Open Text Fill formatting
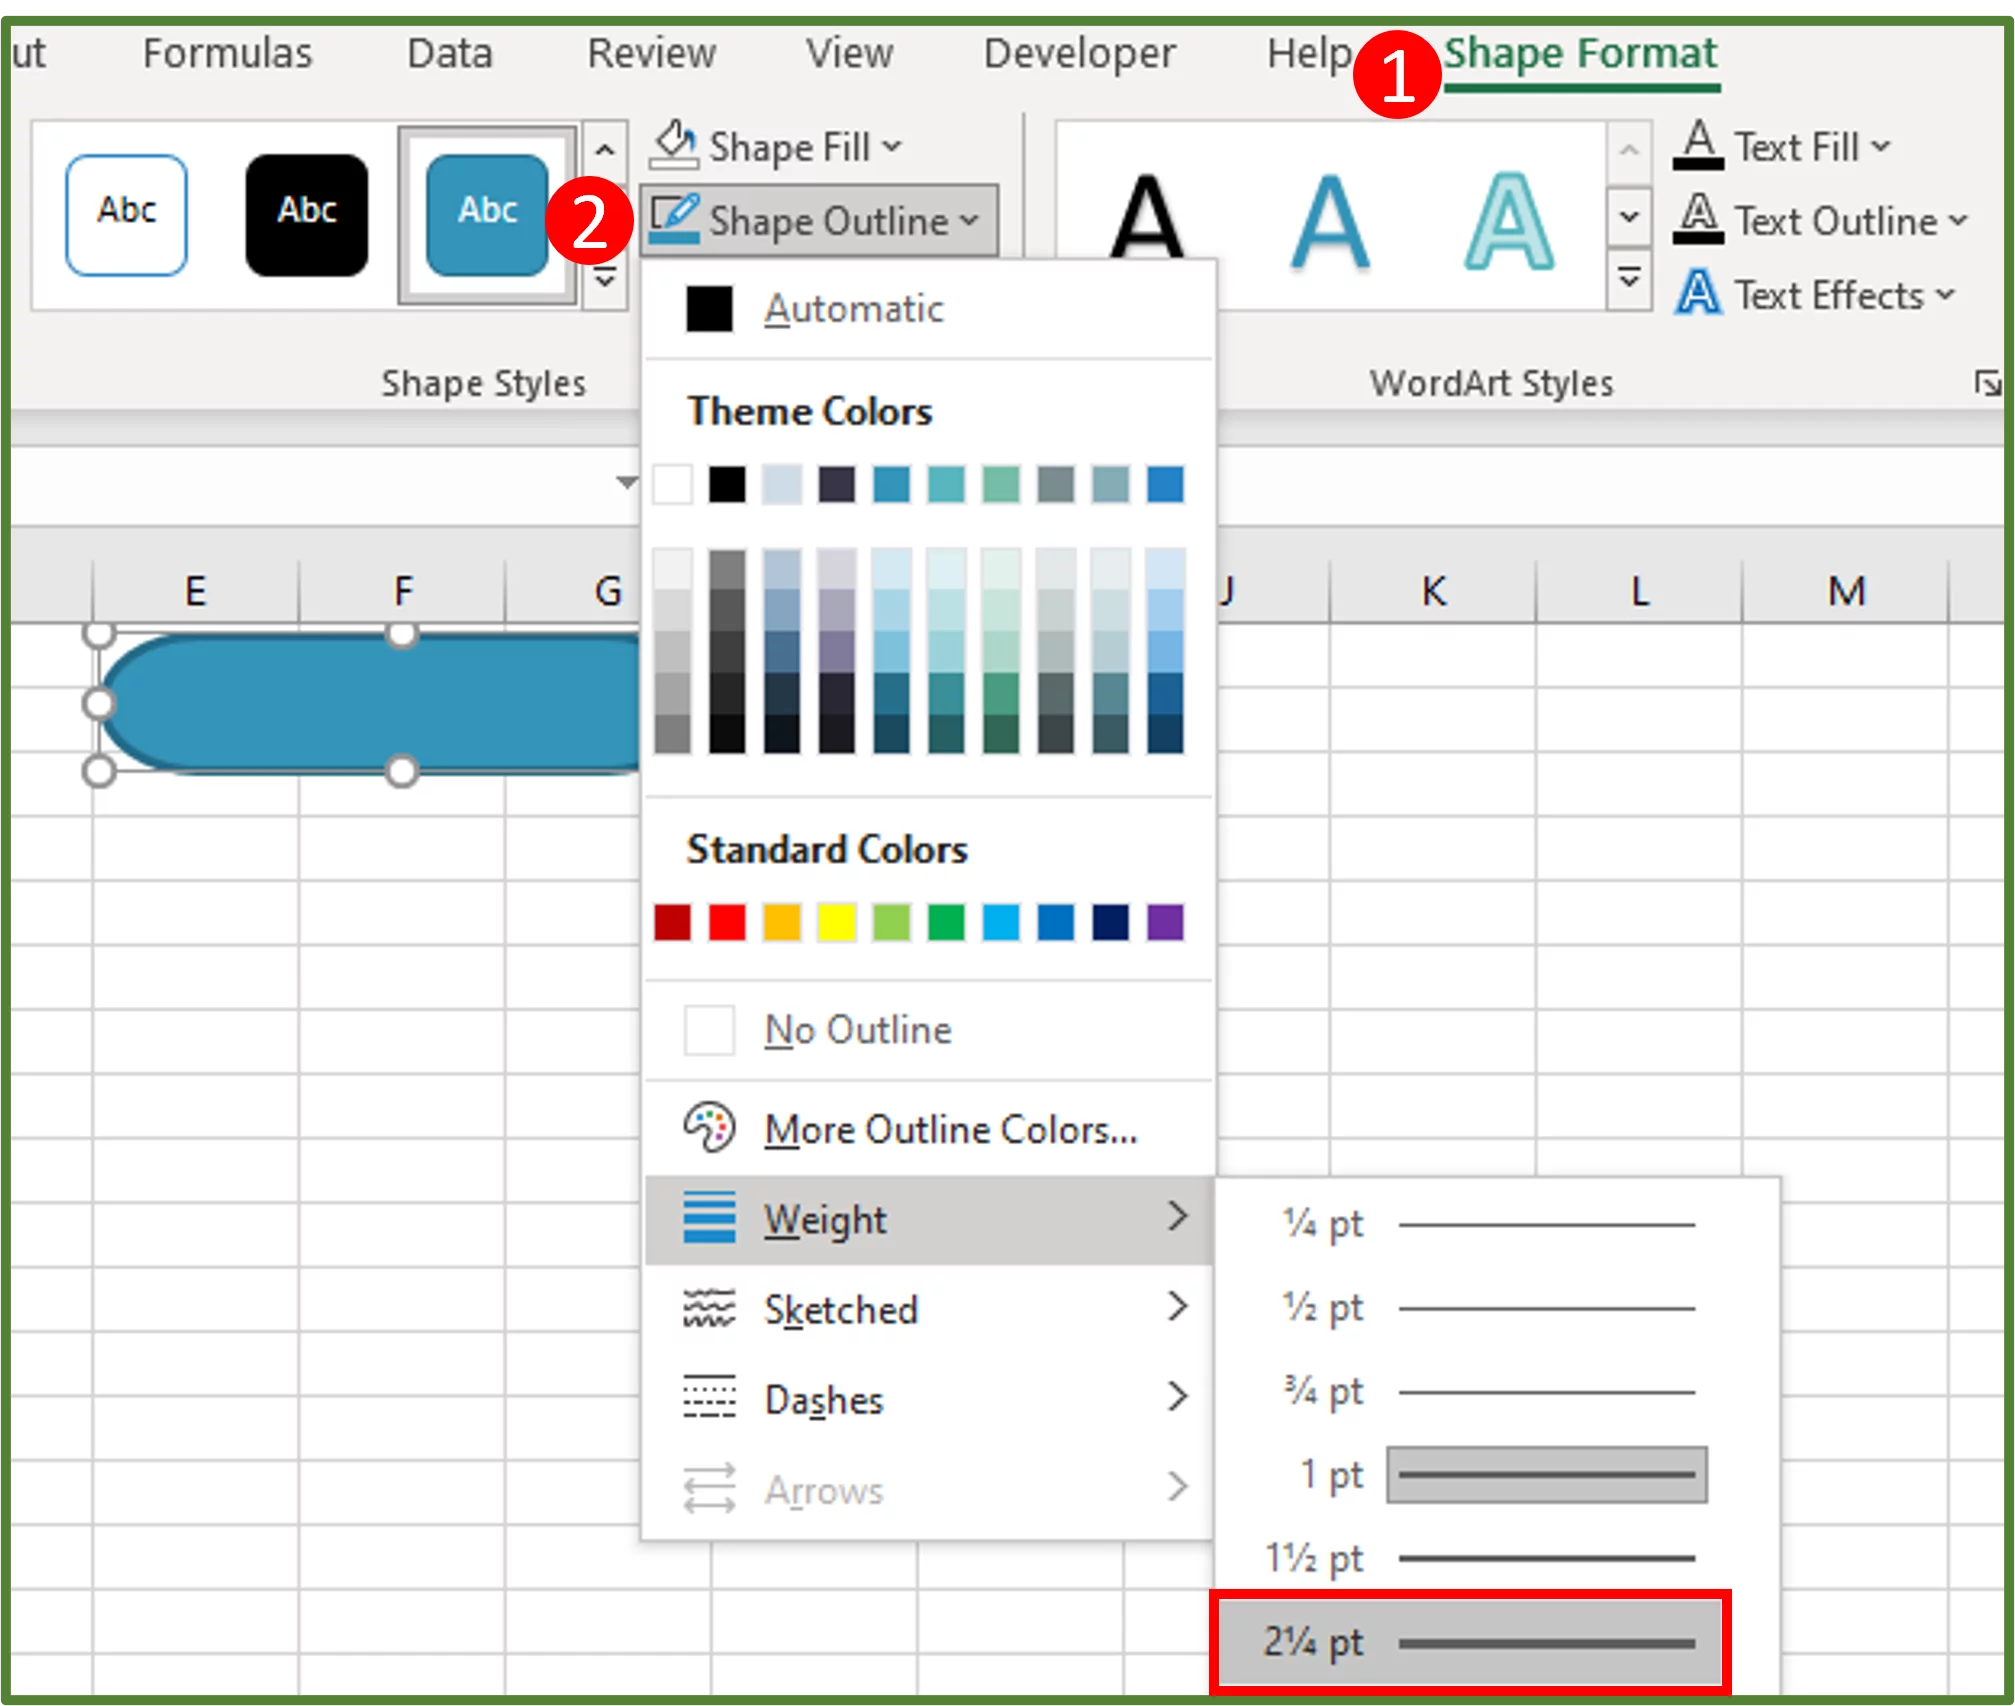This screenshot has width=2015, height=1706. coord(1700,145)
